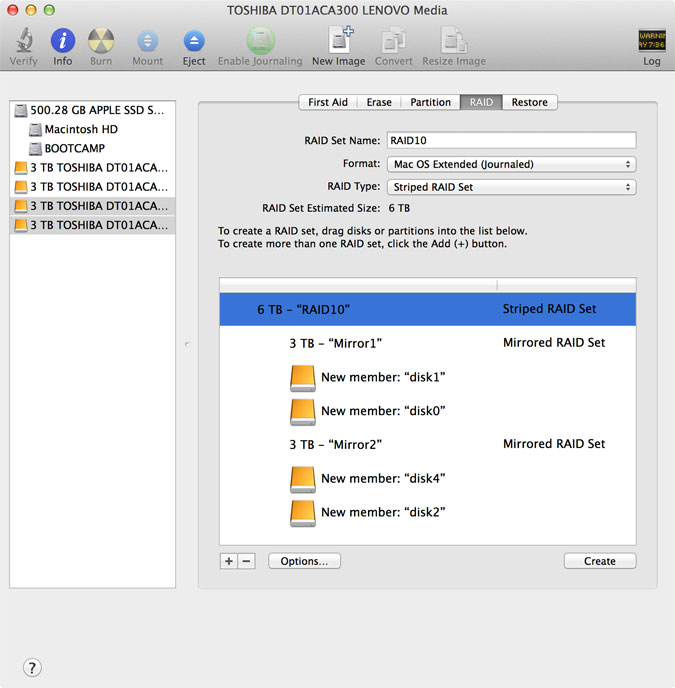
Task: Open the Info inspector icon
Action: pos(63,42)
